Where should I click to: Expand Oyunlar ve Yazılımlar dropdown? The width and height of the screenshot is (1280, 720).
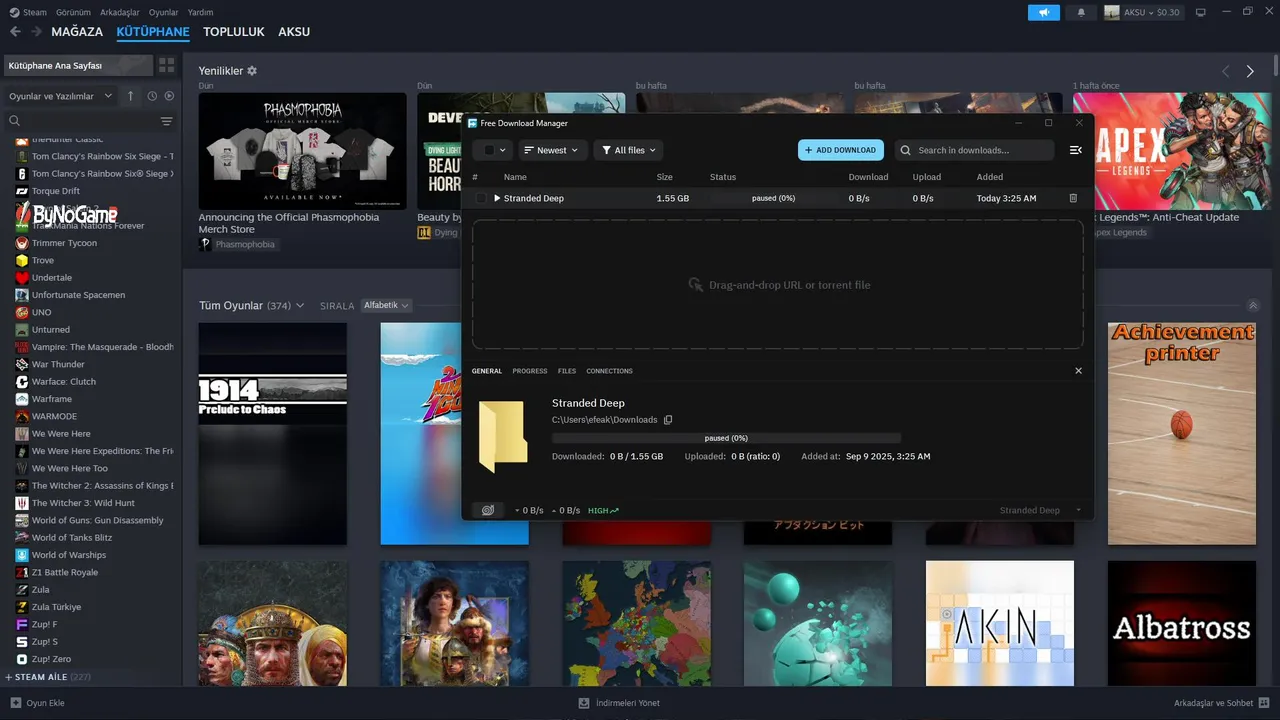(x=62, y=96)
